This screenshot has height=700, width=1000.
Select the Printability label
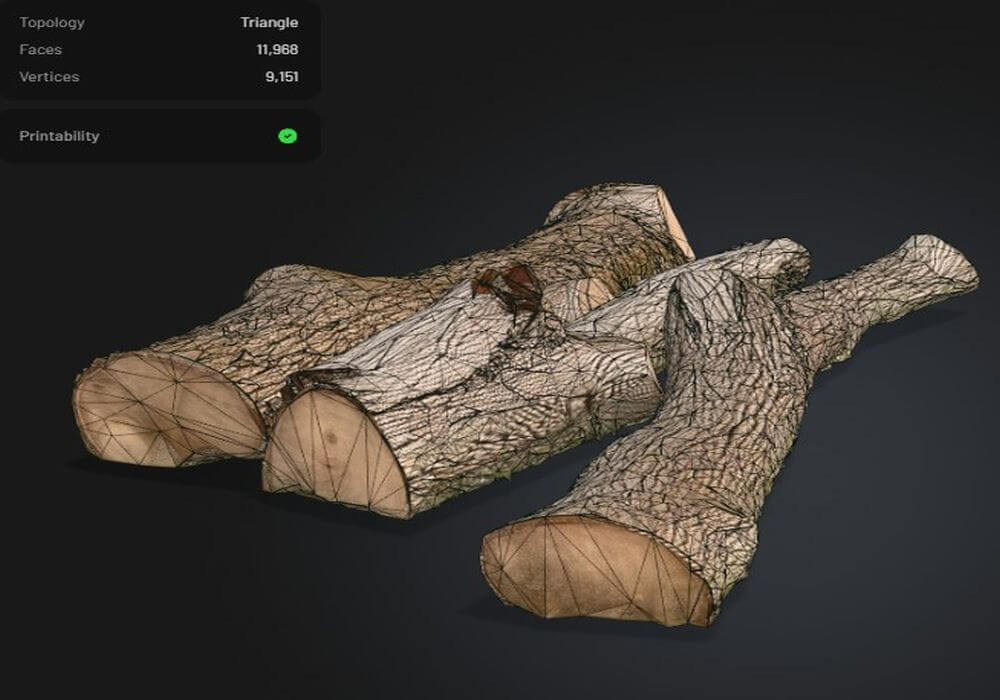pos(59,136)
